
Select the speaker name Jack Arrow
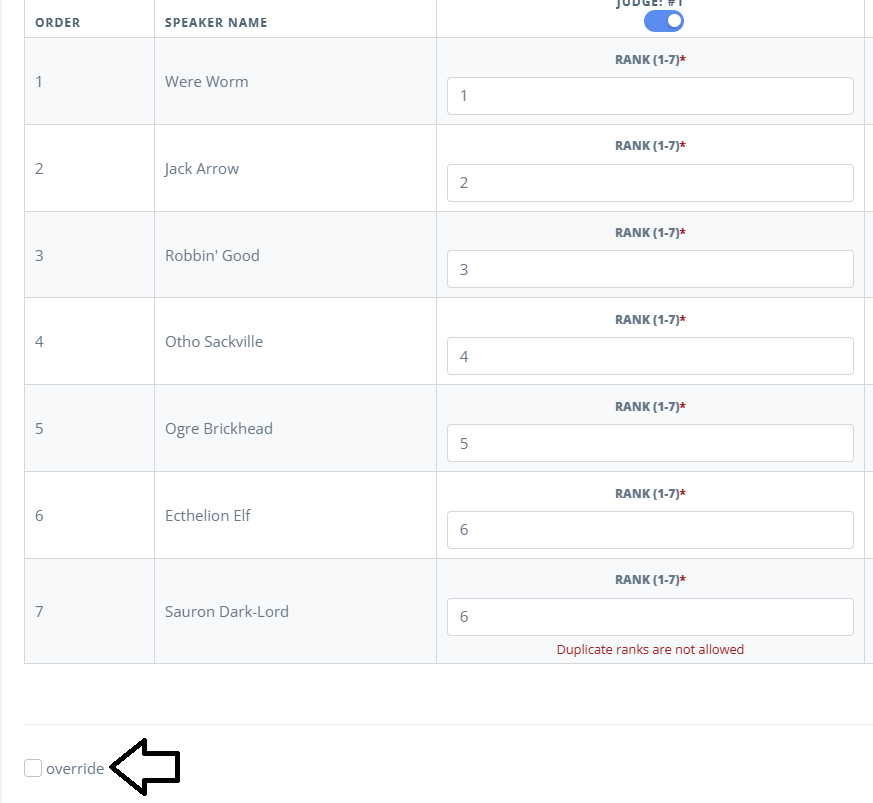click(x=202, y=169)
